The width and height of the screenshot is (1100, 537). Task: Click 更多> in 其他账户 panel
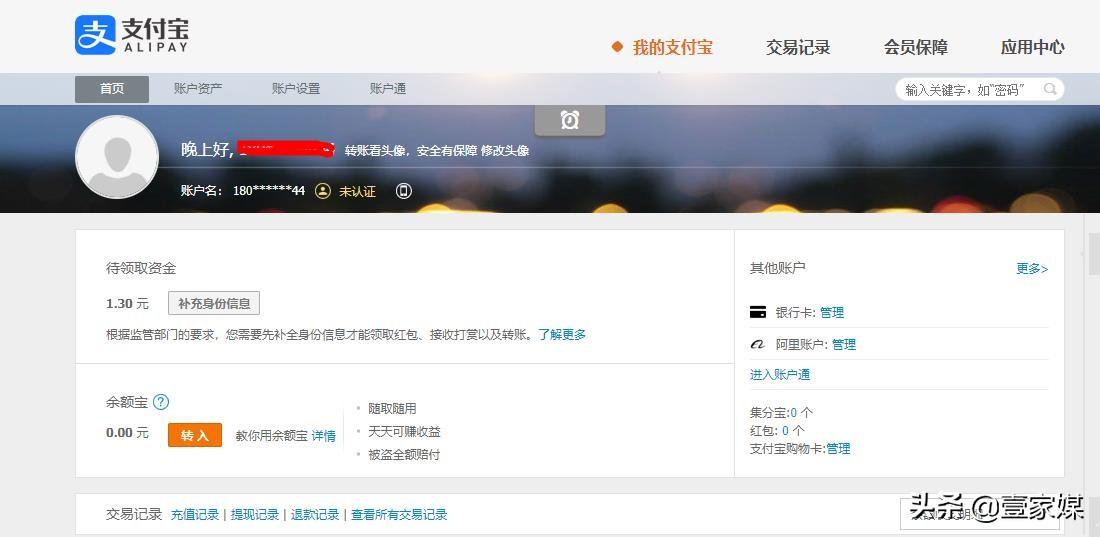click(1032, 269)
